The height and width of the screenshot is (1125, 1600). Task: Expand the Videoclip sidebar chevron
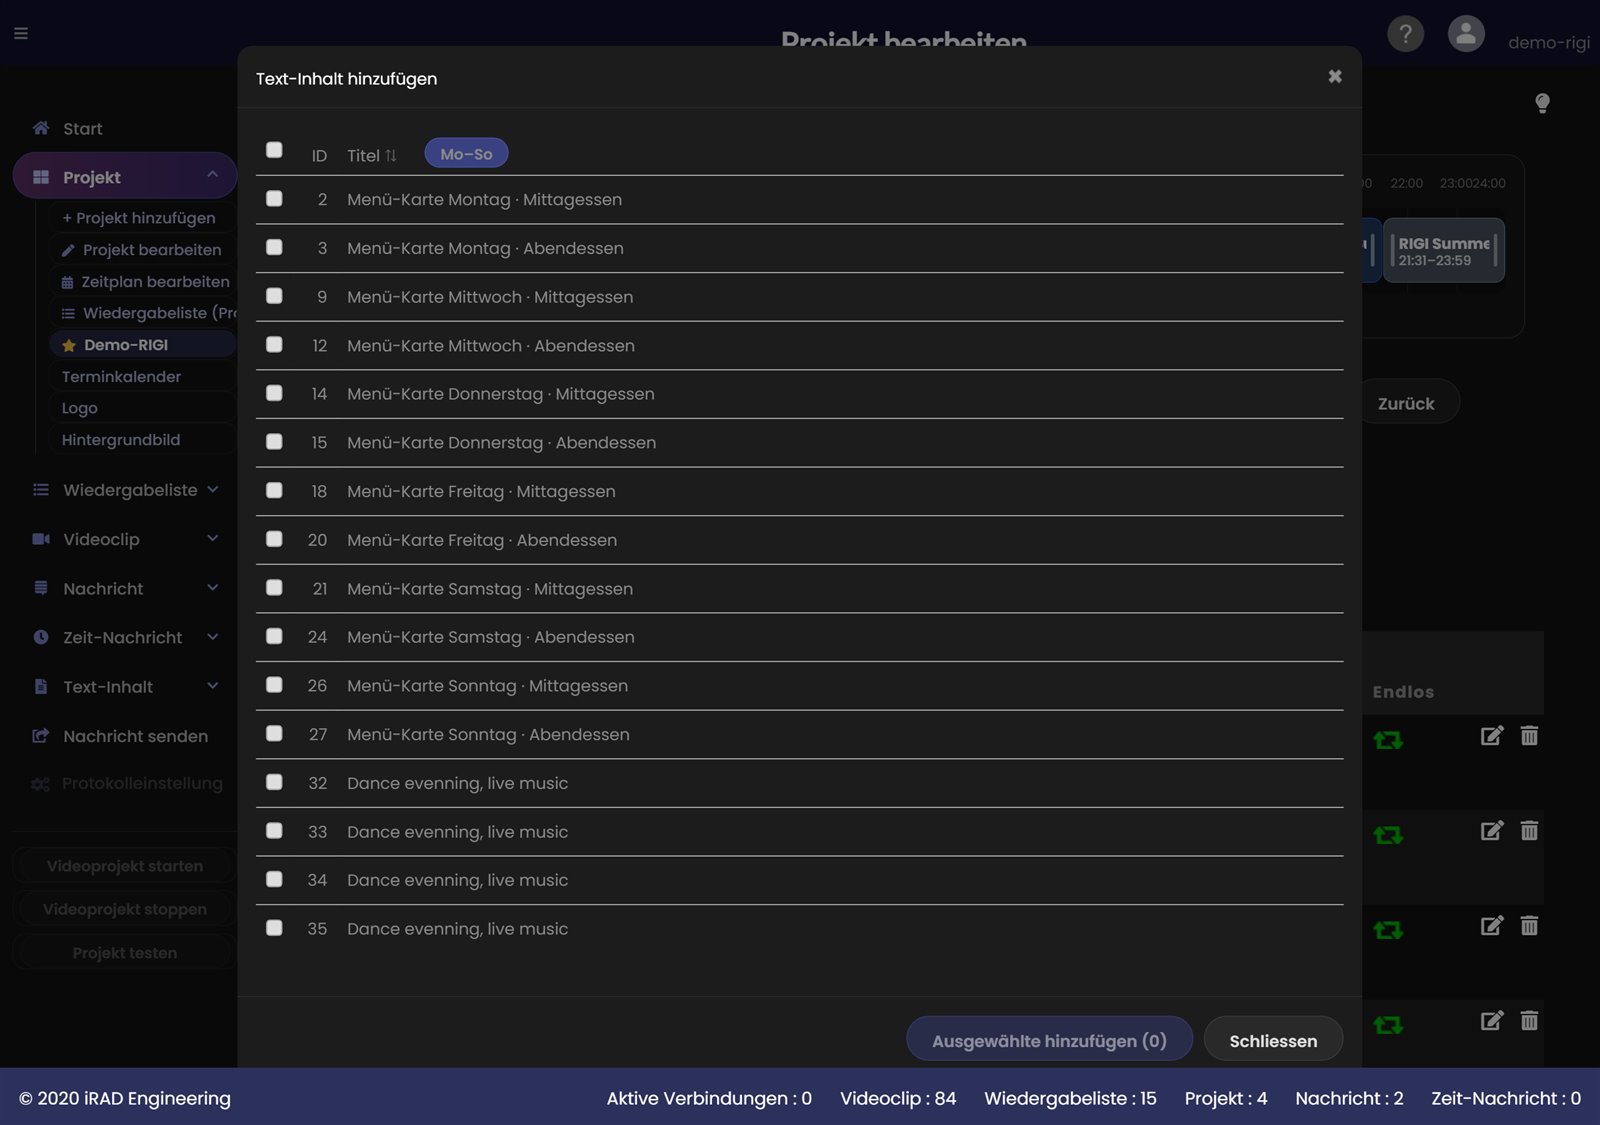pos(213,538)
